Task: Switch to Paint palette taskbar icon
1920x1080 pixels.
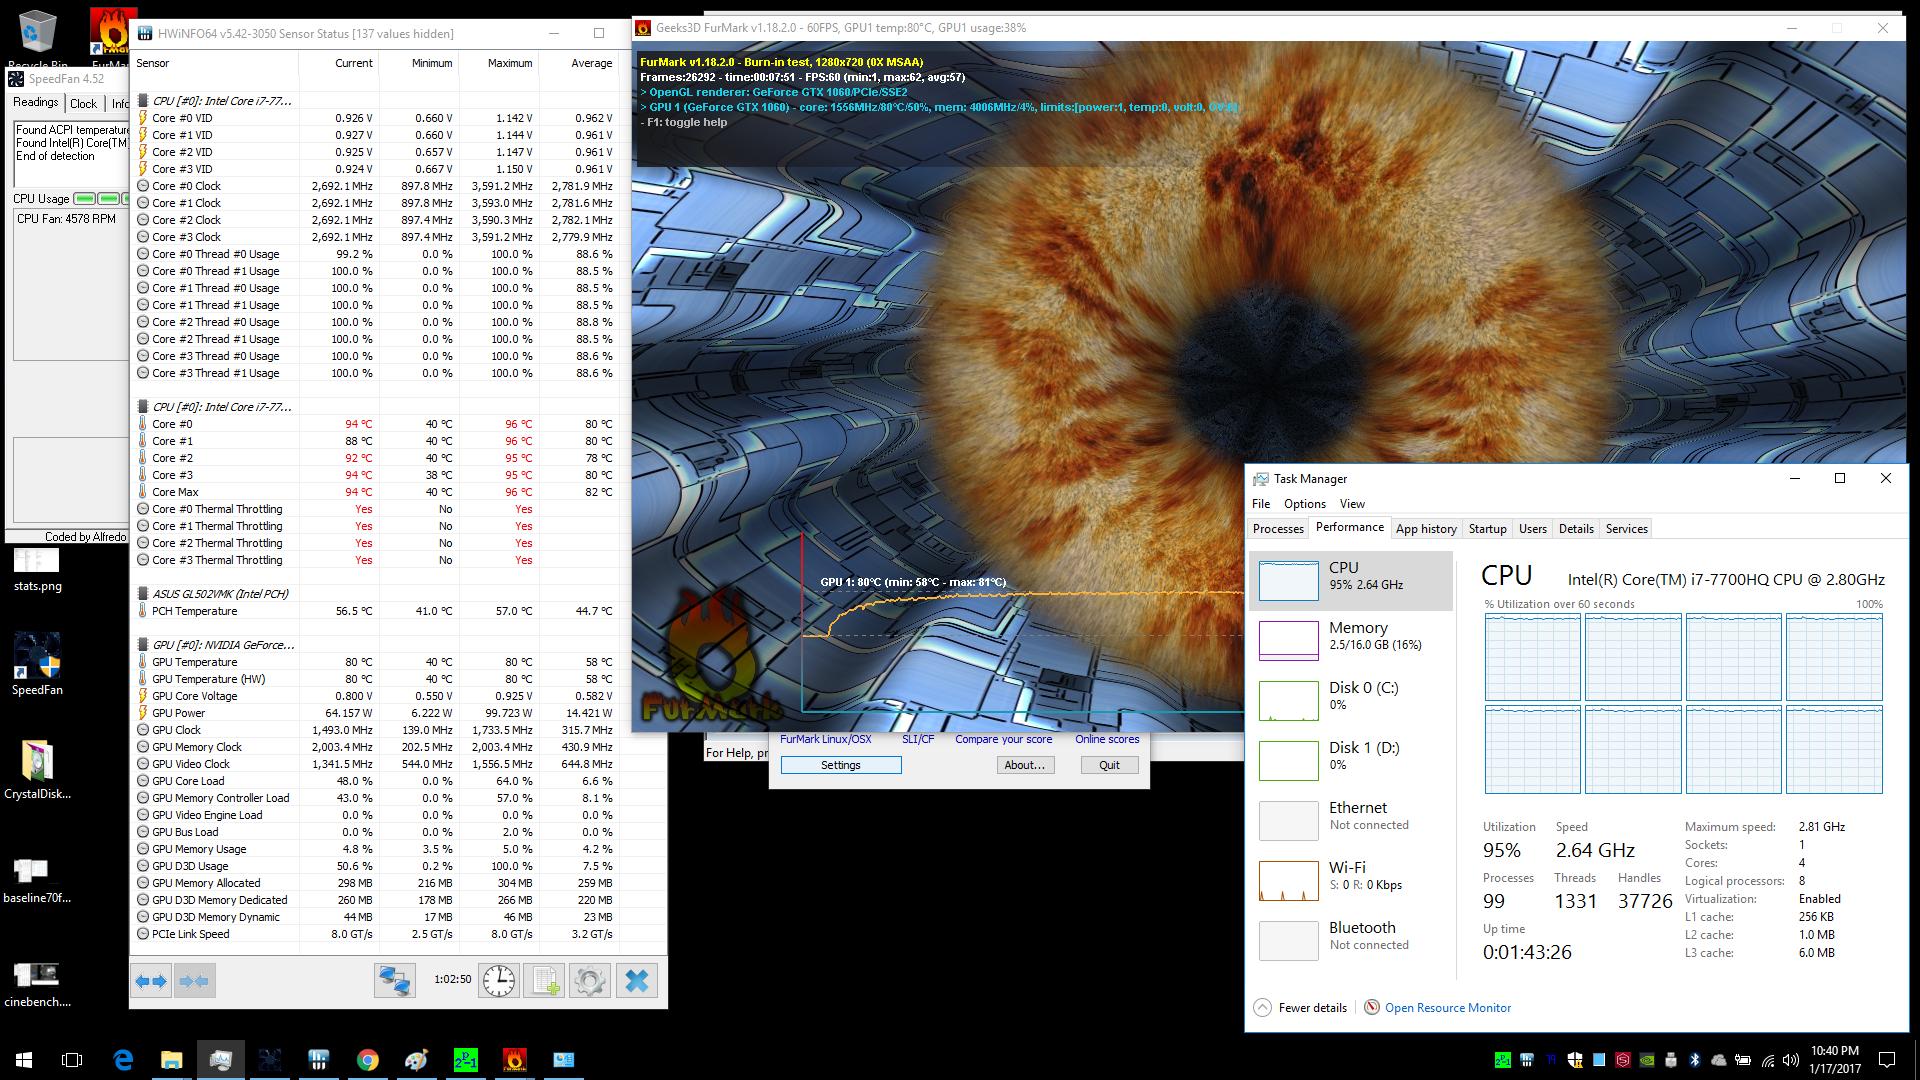Action: point(417,1060)
